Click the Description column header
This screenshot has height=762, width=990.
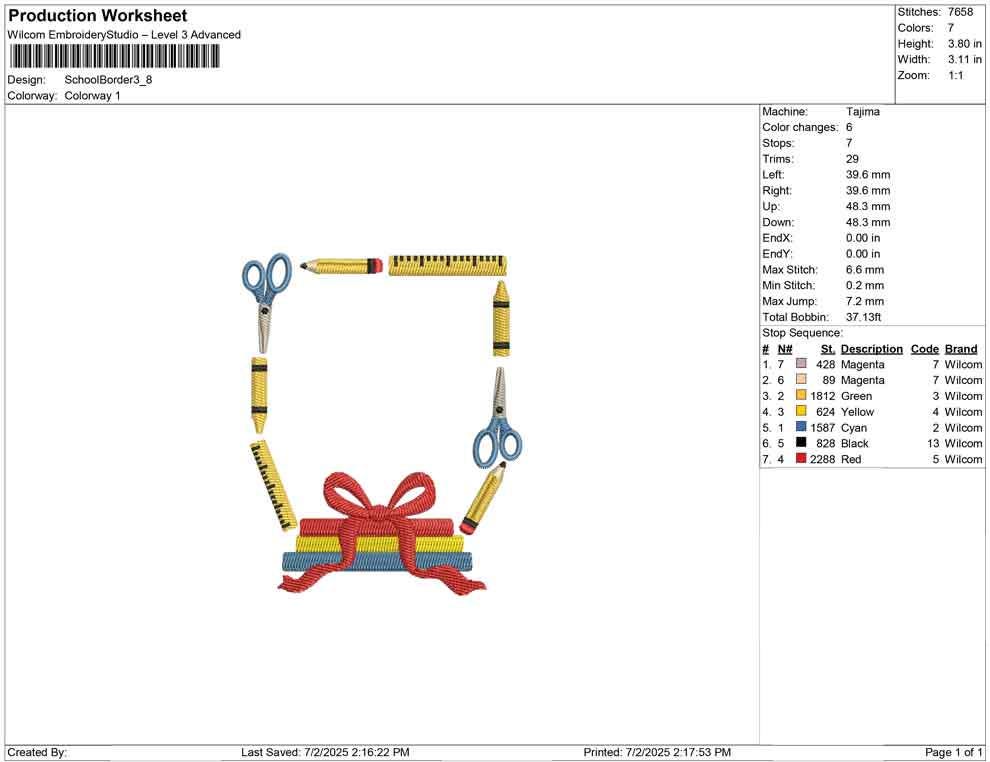[x=871, y=349]
